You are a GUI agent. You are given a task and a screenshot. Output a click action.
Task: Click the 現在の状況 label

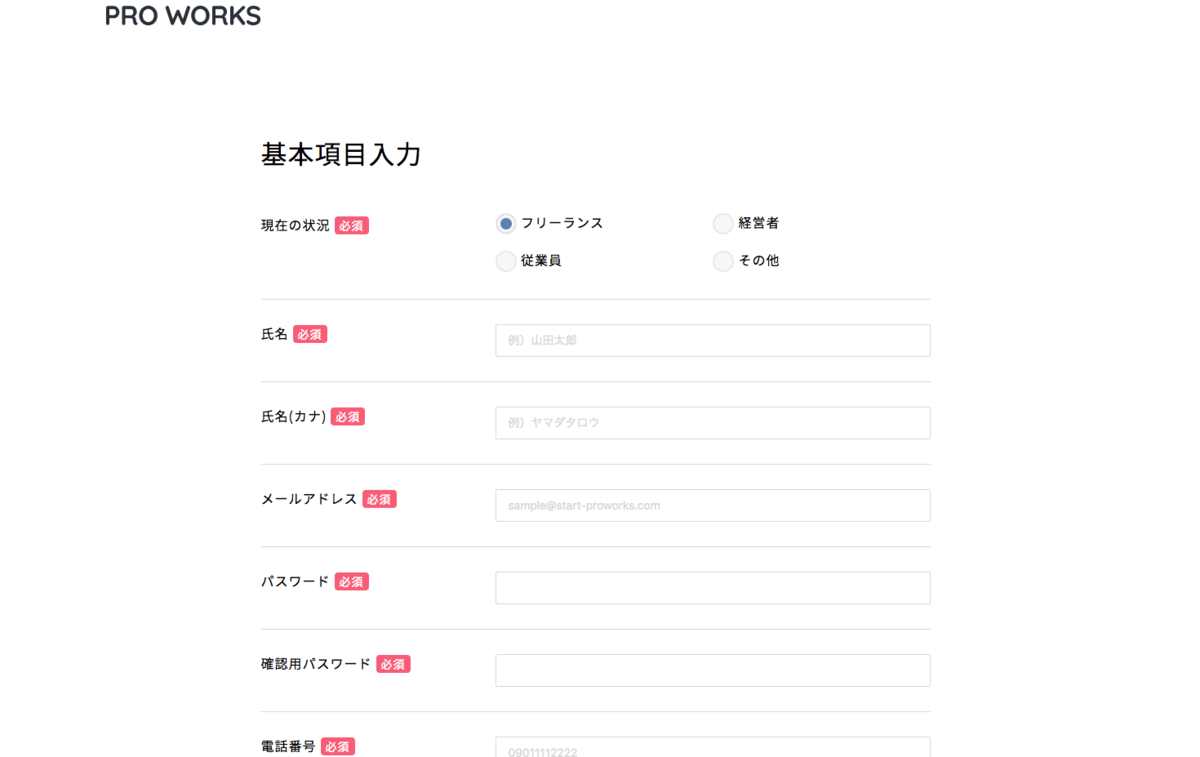(x=295, y=226)
